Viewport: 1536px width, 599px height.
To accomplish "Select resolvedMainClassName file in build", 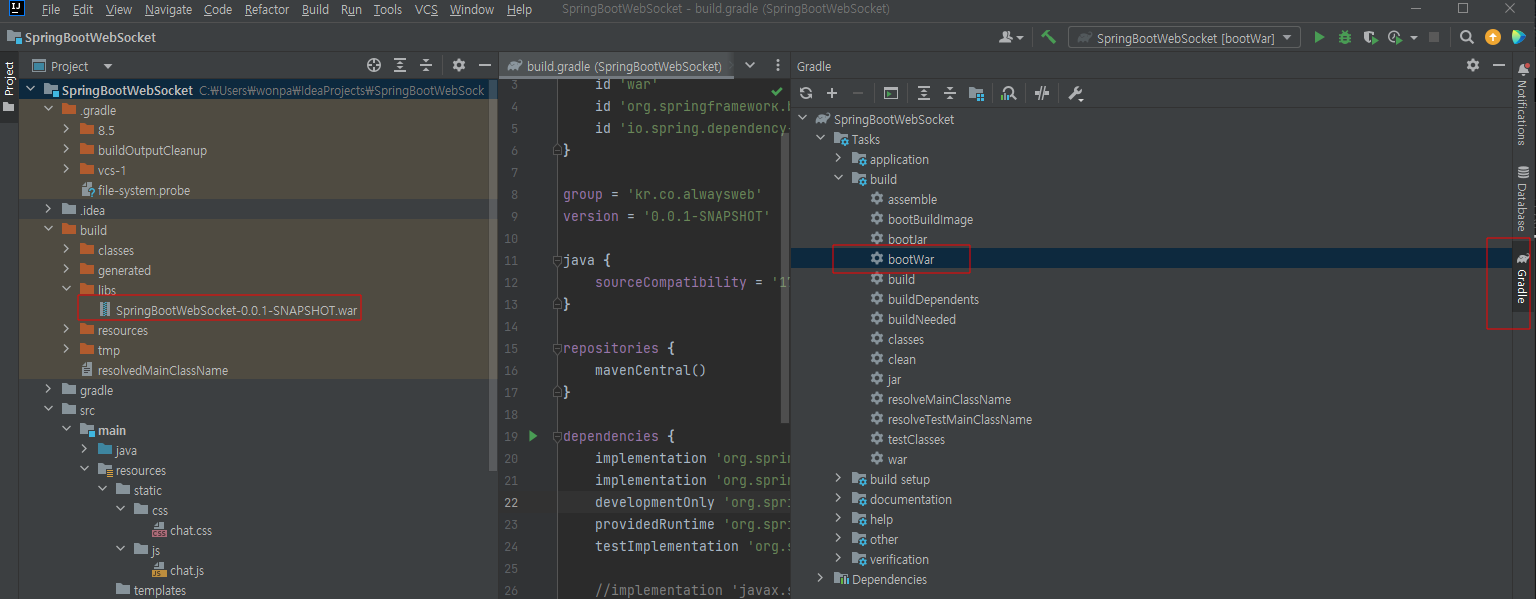I will [x=162, y=370].
